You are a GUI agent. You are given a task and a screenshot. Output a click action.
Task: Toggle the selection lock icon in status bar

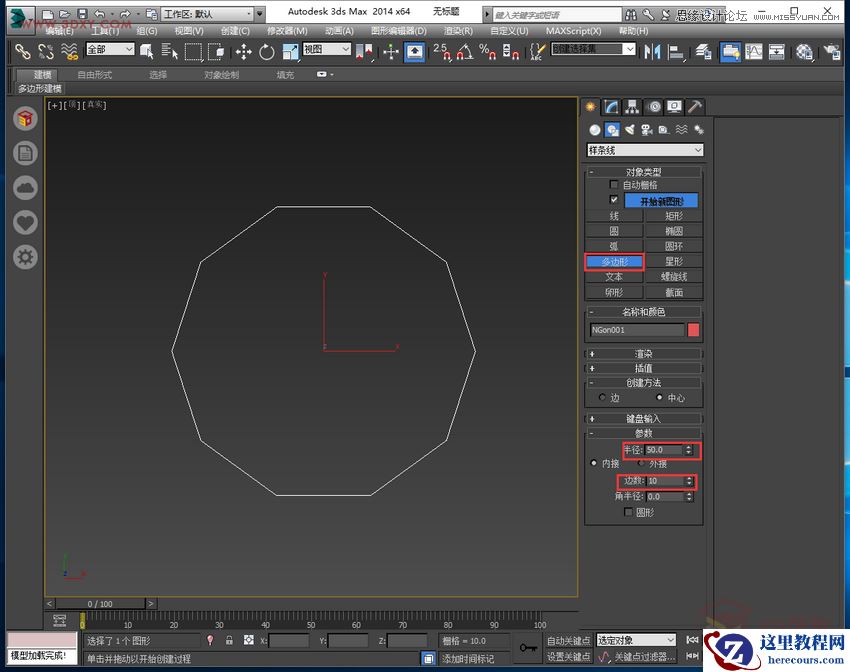229,640
